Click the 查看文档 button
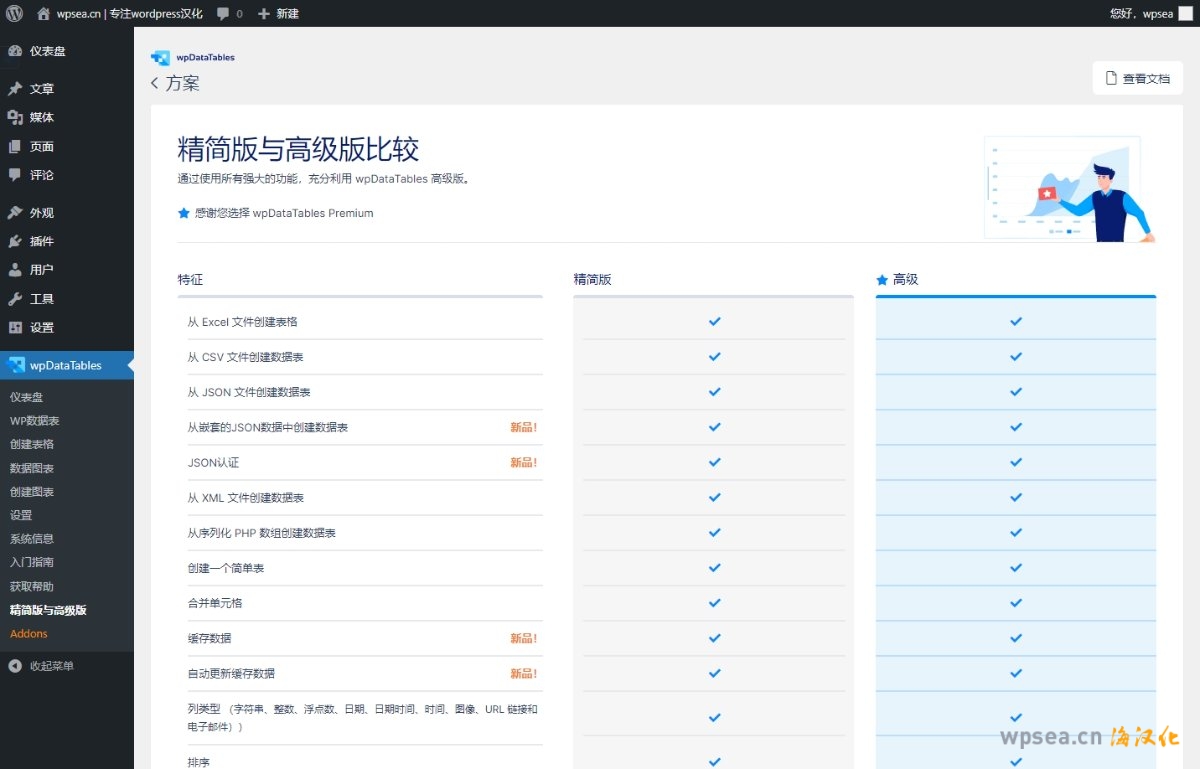Screen dimensions: 1200x769 (x=1138, y=78)
